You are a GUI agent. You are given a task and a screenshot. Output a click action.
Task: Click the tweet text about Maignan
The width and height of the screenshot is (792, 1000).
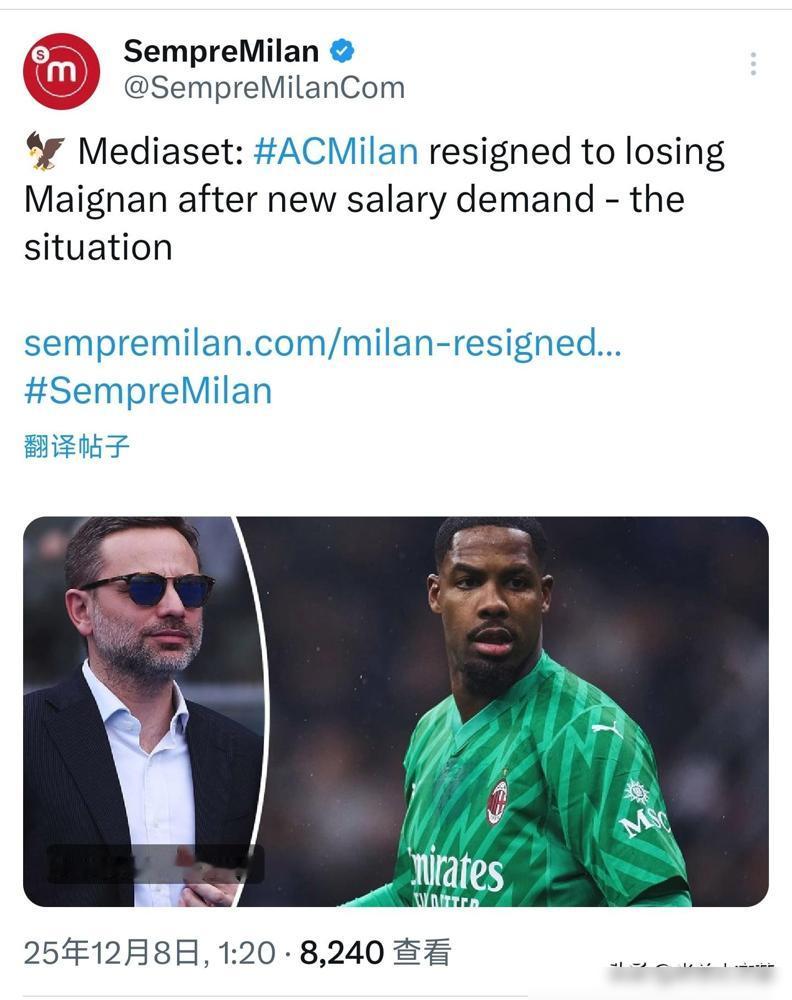pyautogui.click(x=375, y=199)
